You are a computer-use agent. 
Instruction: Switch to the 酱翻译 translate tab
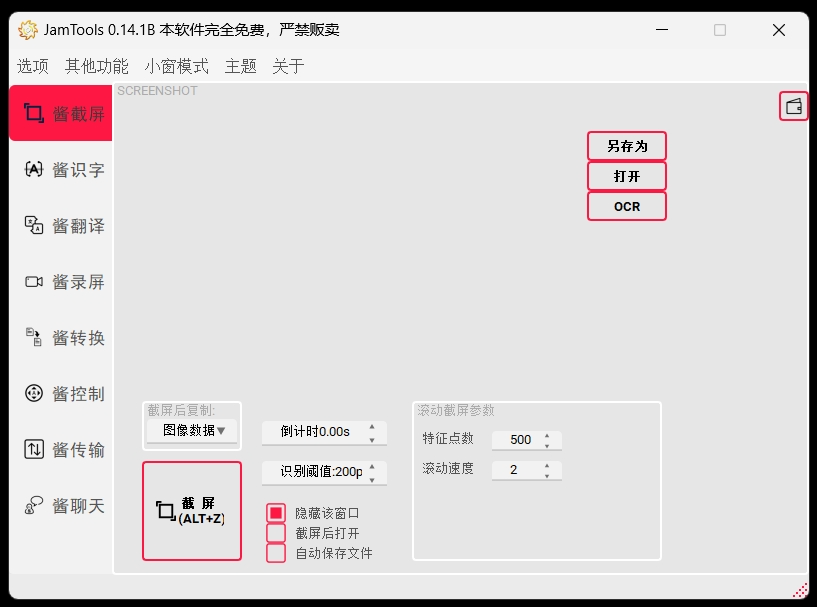(x=61, y=226)
